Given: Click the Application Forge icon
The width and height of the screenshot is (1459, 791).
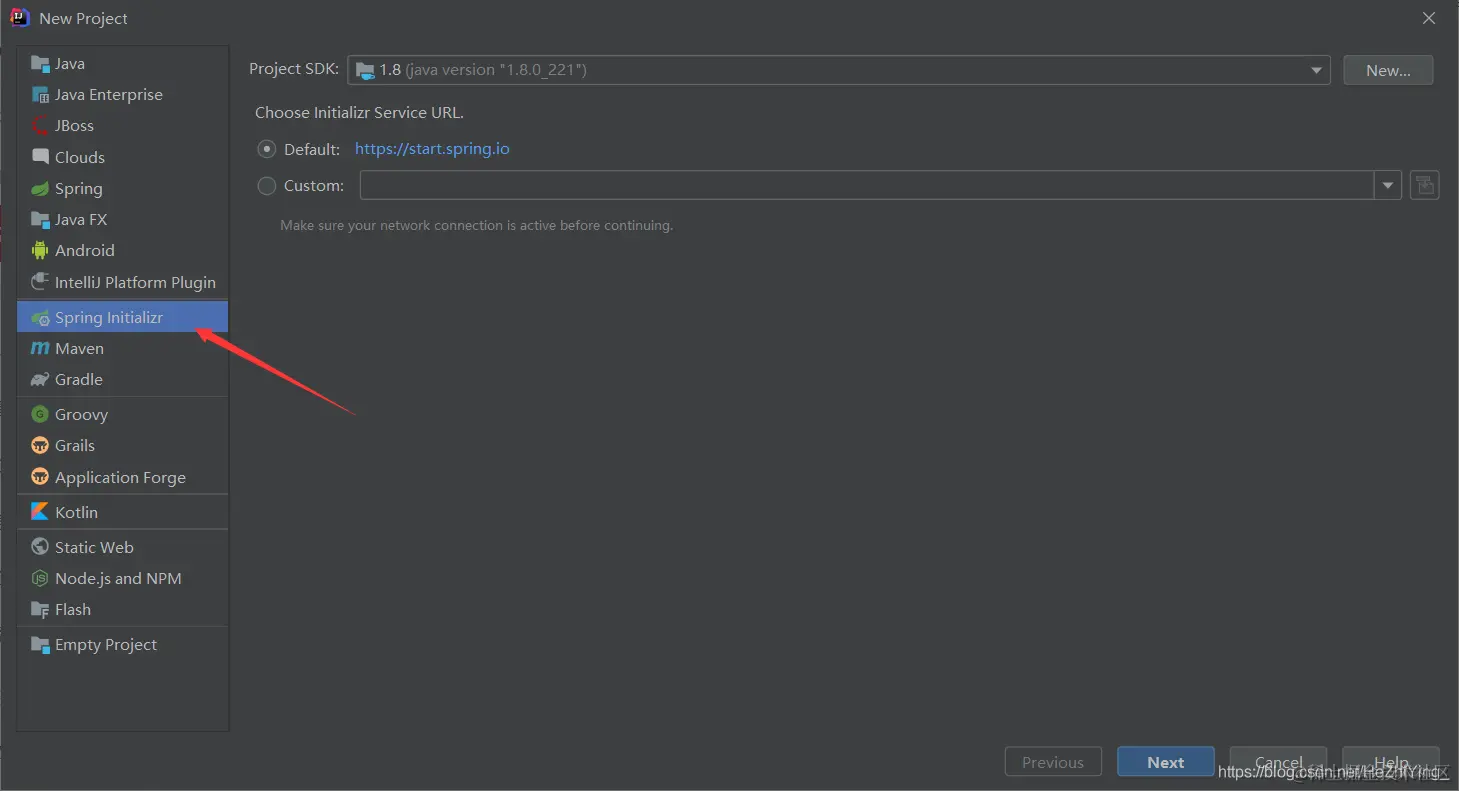Looking at the screenshot, I should [x=40, y=477].
